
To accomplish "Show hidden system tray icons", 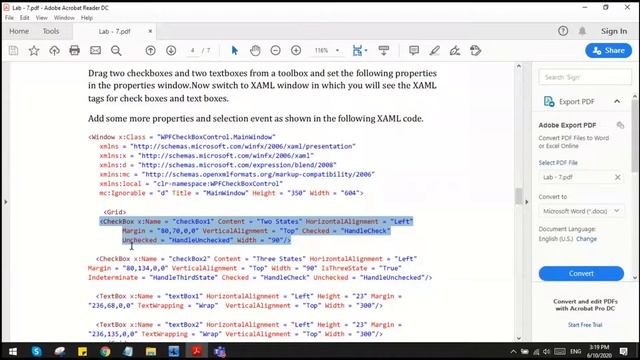I will 513,351.
